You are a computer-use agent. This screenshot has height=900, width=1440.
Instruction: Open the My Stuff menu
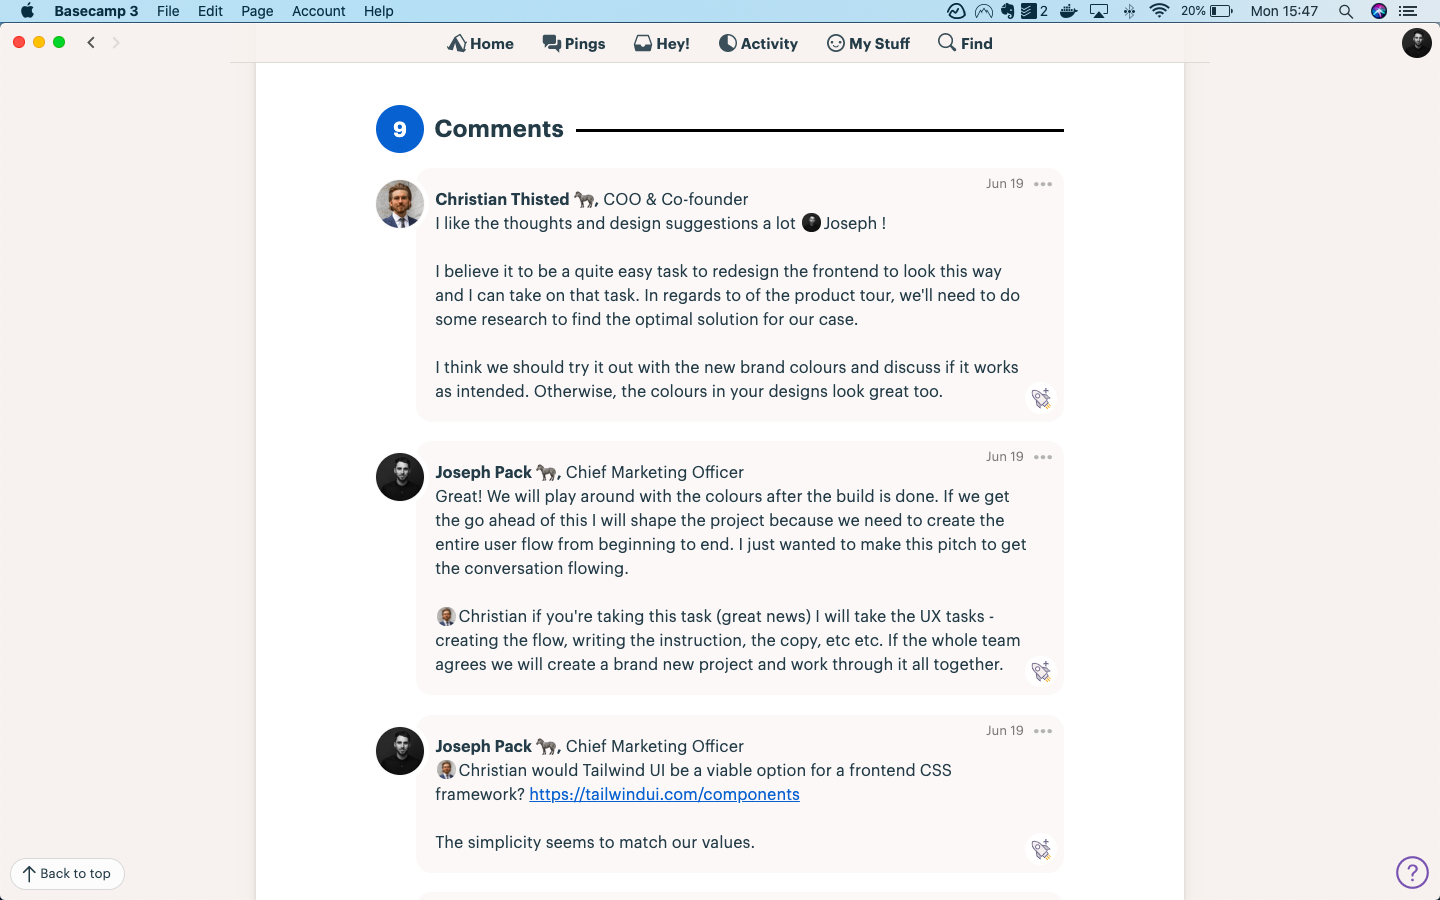click(x=868, y=43)
